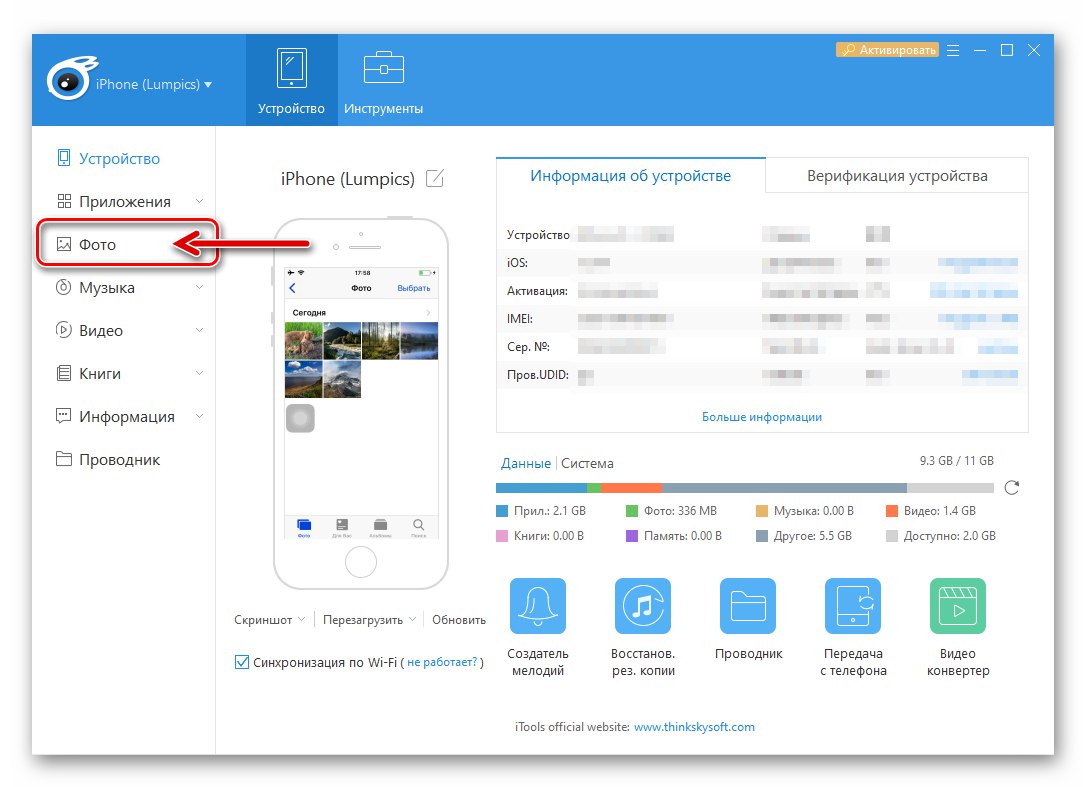
Task: Expand the Видео chevron
Action: coord(199,330)
